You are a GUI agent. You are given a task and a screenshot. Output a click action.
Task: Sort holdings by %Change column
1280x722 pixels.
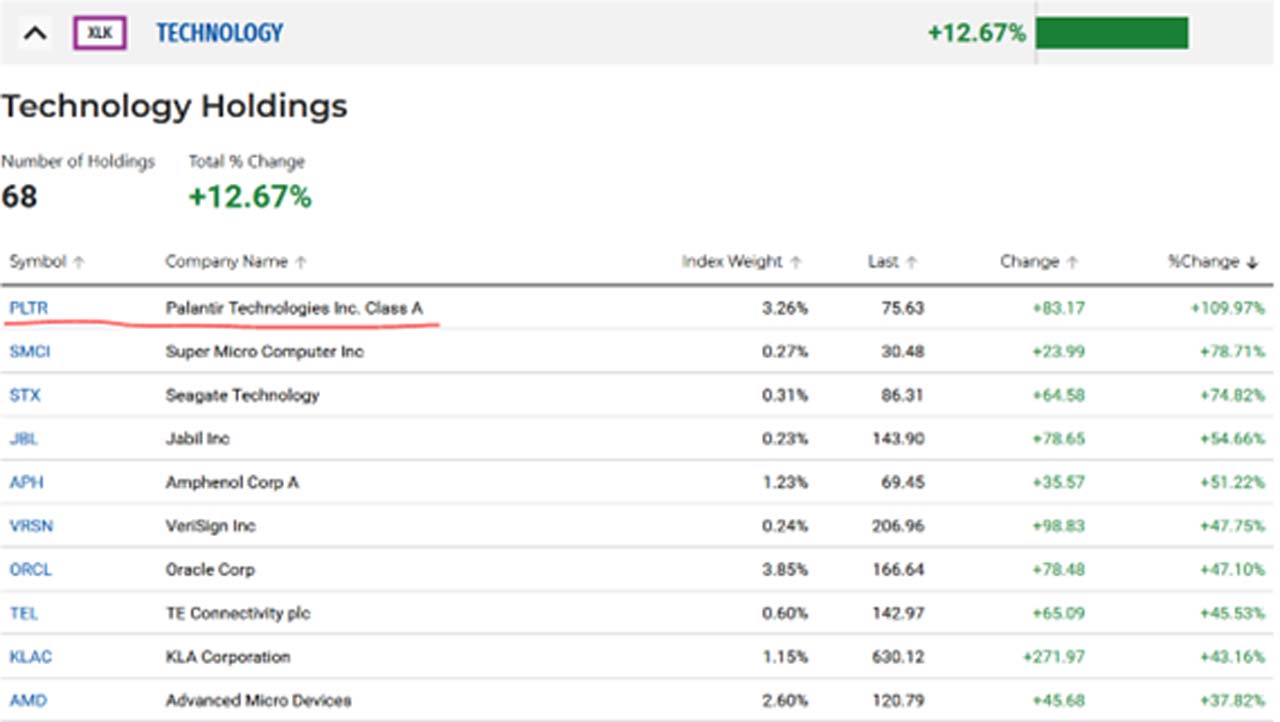1212,262
